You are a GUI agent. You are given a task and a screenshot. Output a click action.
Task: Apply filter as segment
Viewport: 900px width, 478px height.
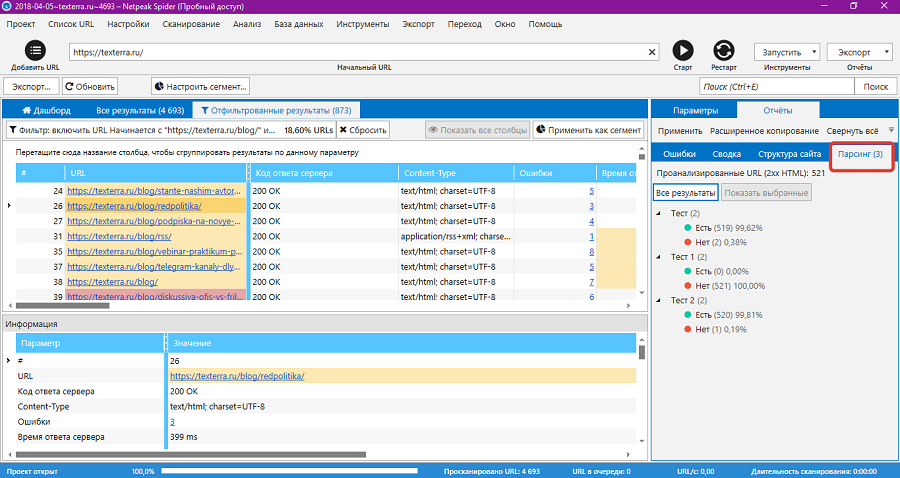(588, 130)
